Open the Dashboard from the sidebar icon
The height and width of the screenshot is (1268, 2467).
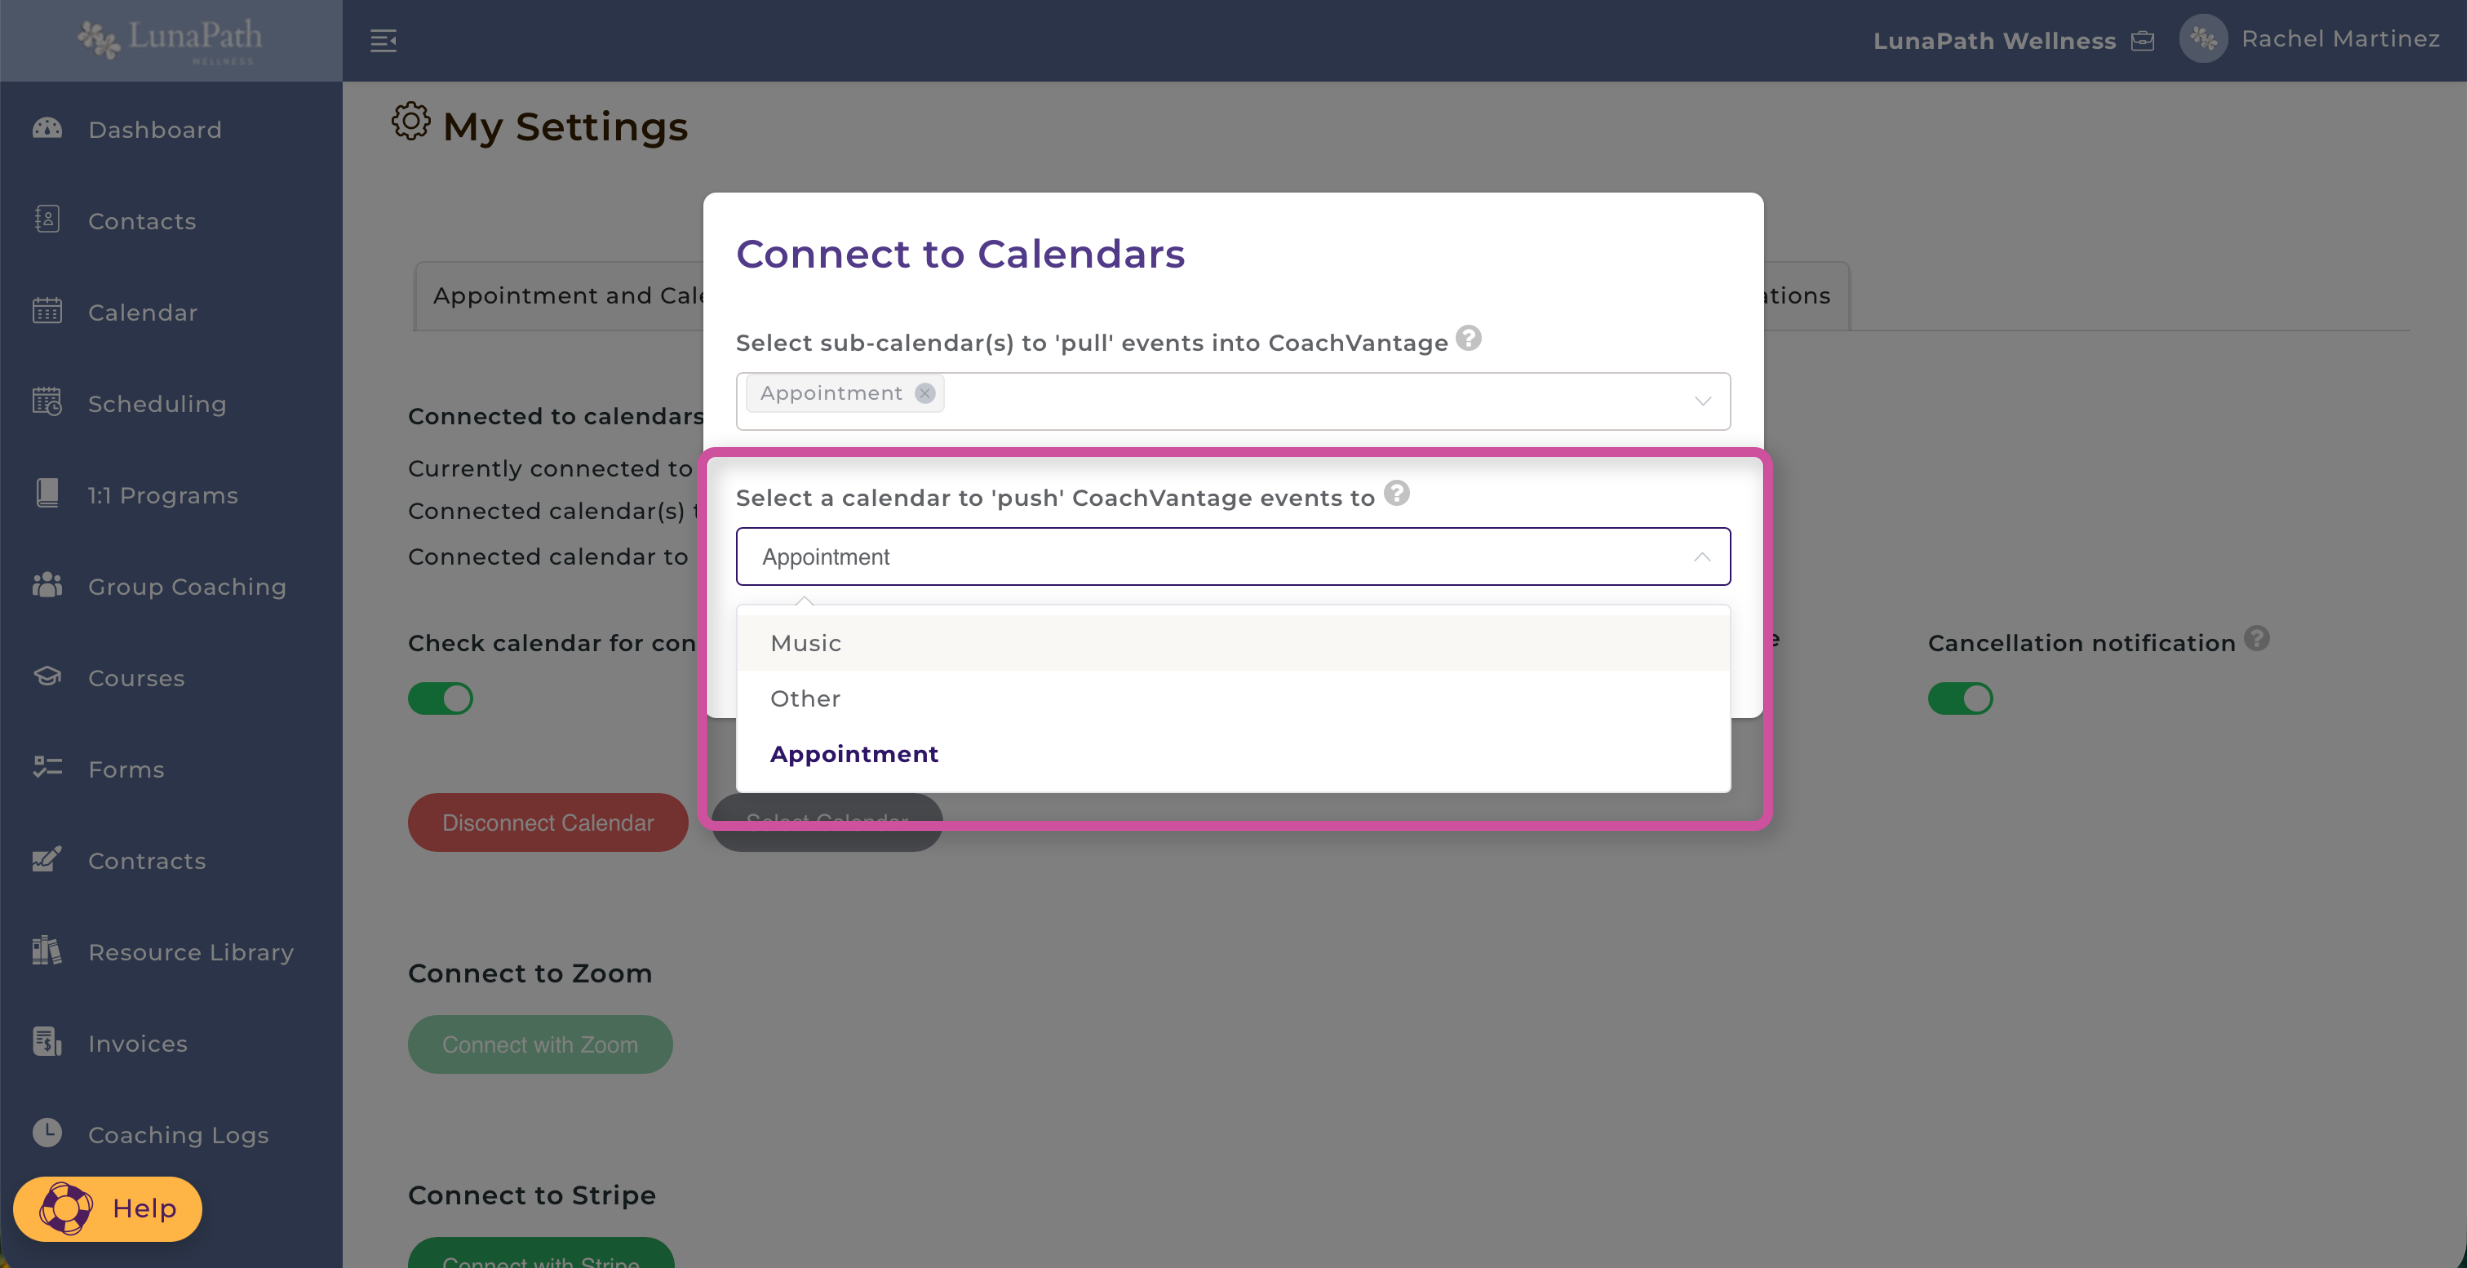(x=47, y=129)
